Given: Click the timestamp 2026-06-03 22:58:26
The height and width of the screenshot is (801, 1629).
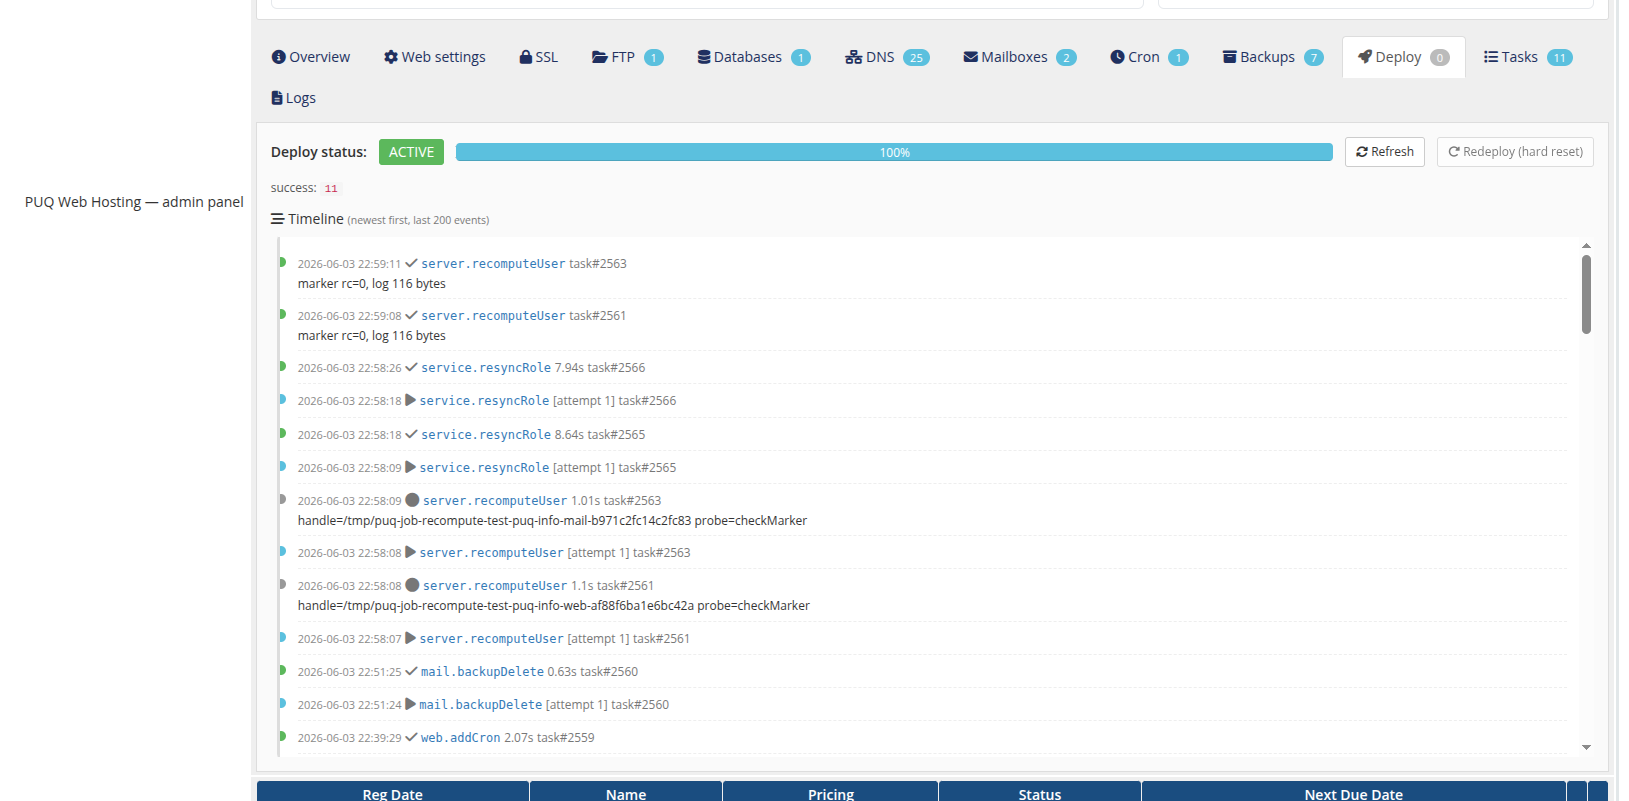Looking at the screenshot, I should pyautogui.click(x=349, y=368).
